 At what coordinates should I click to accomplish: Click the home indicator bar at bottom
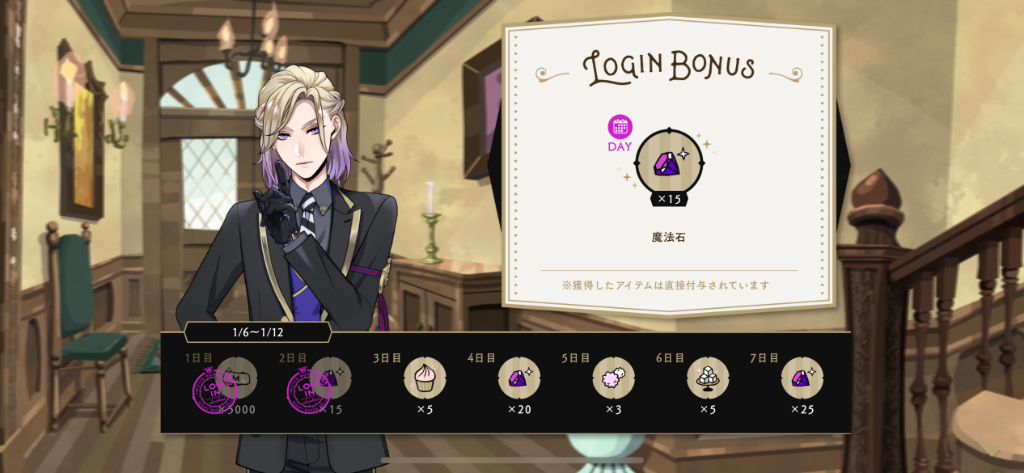click(x=511, y=461)
